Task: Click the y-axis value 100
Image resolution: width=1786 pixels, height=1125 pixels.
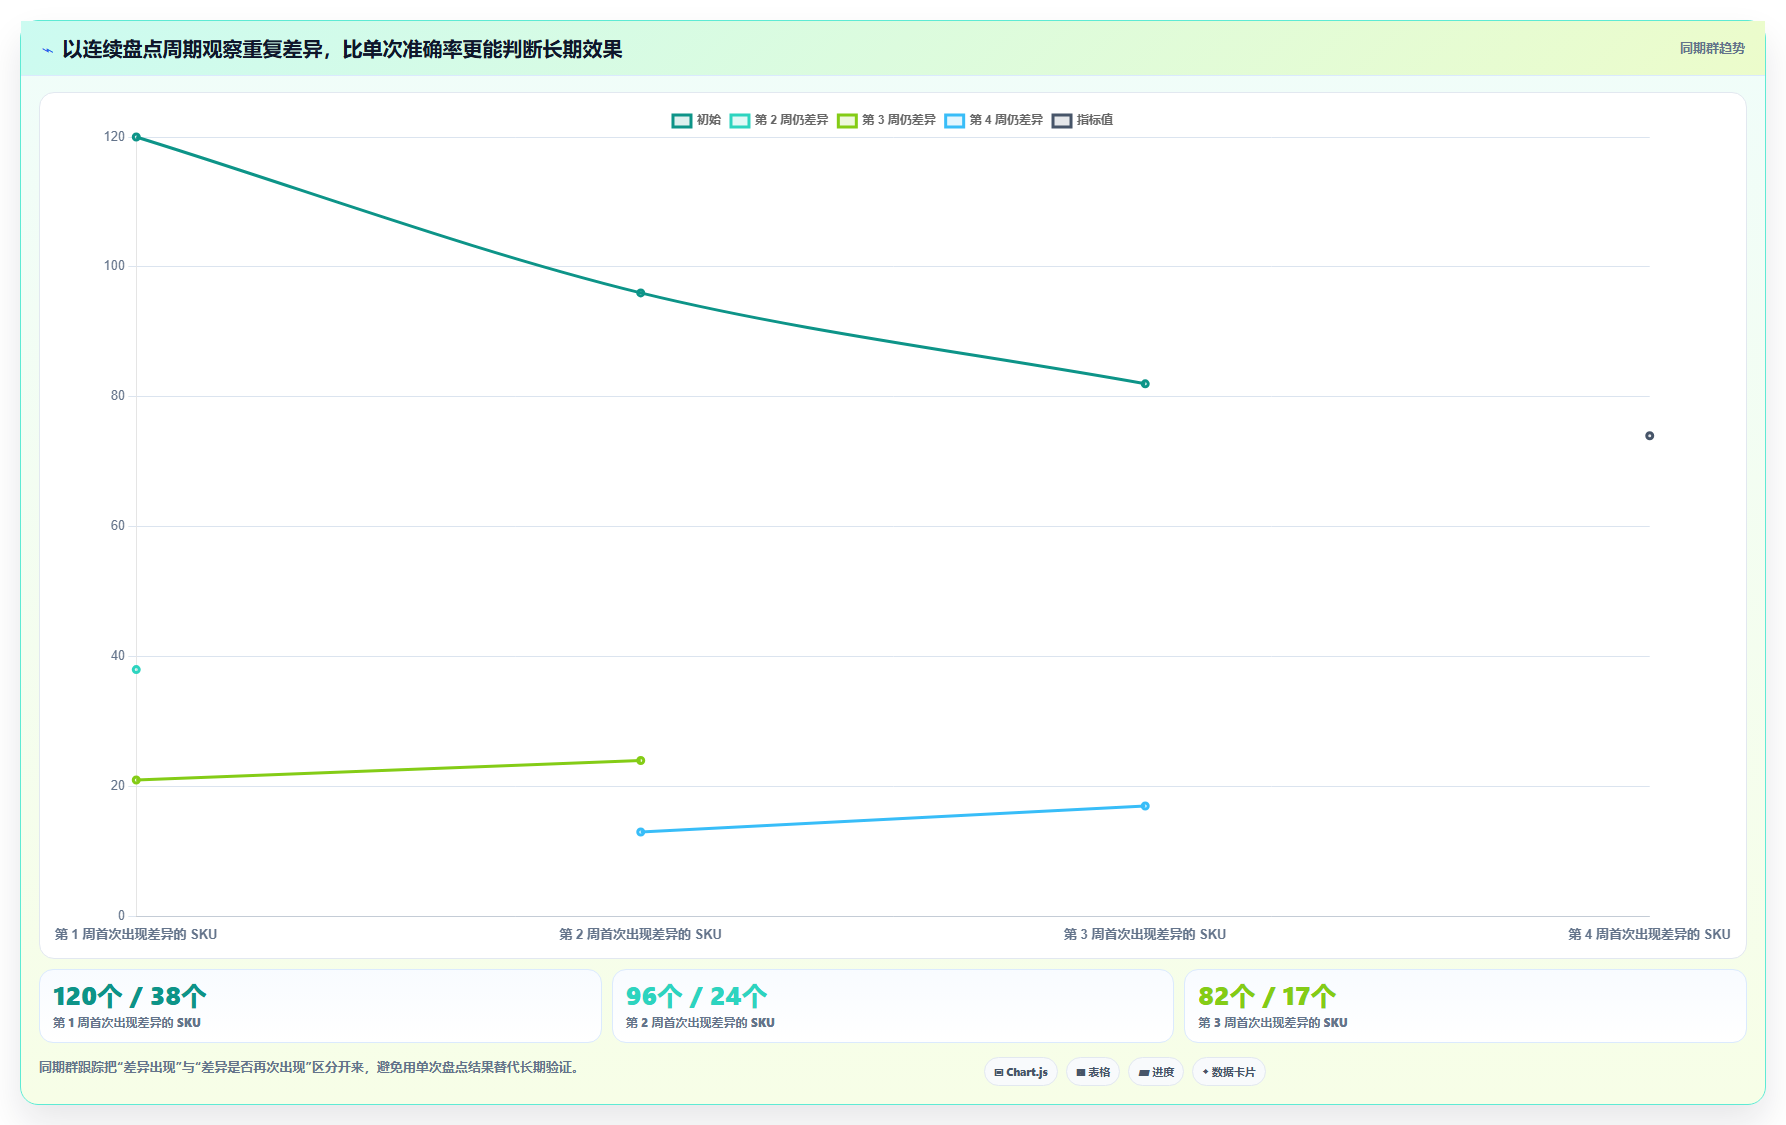Action: pyautogui.click(x=115, y=266)
